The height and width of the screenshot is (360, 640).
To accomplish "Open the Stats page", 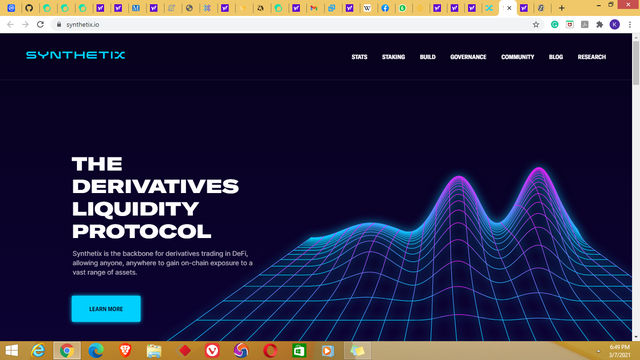I will (x=360, y=57).
